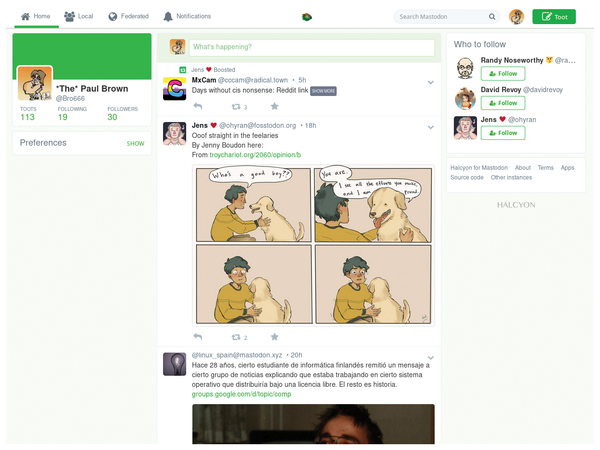Viewport: 600px width, 450px height.
Task: Open the Terms footer link
Action: click(x=546, y=168)
